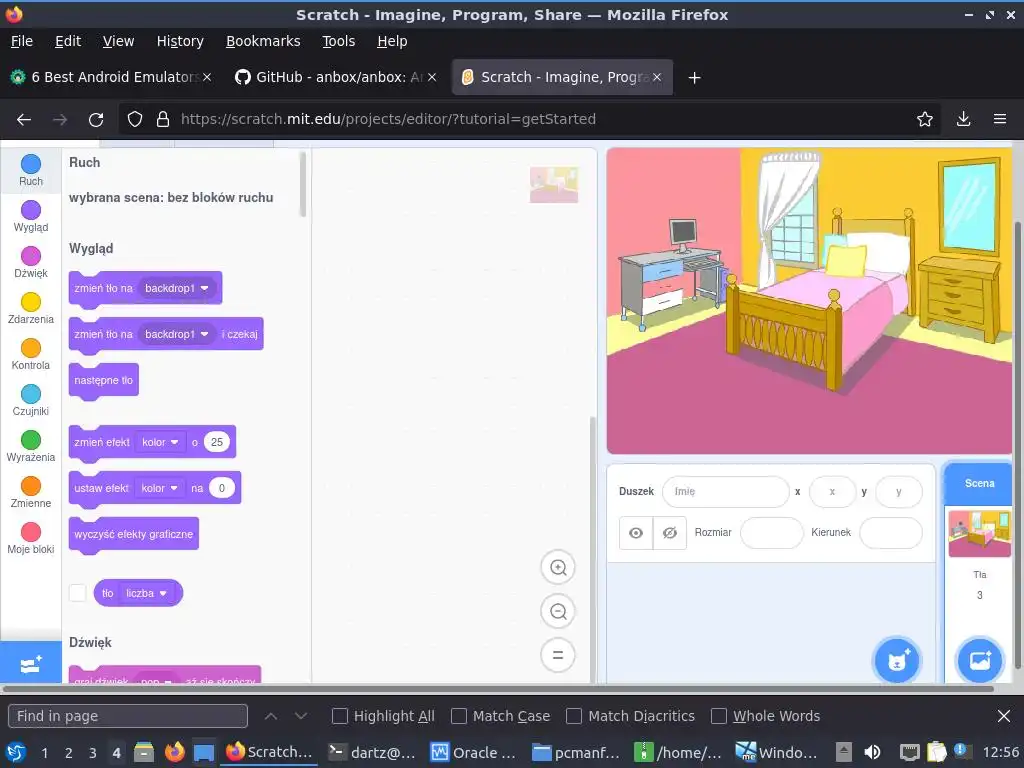1024x768 pixels.
Task: Select the Czujniki sensing category circle
Action: (x=31, y=394)
